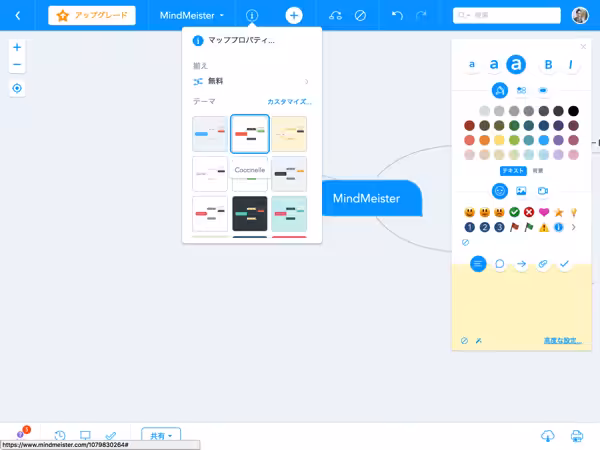Open the emoji icons tab
Viewport: 600px width, 450px height.
500,191
